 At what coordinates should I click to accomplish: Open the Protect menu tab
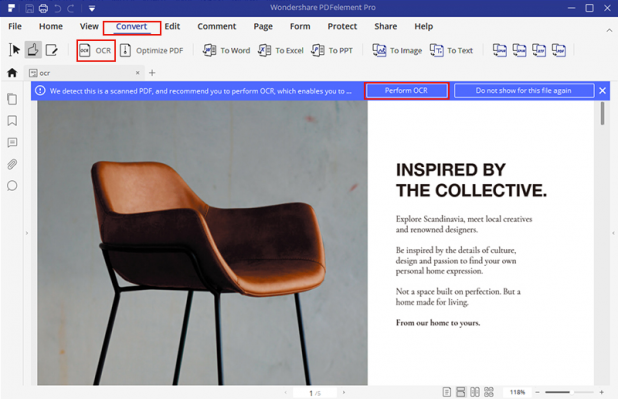point(342,26)
